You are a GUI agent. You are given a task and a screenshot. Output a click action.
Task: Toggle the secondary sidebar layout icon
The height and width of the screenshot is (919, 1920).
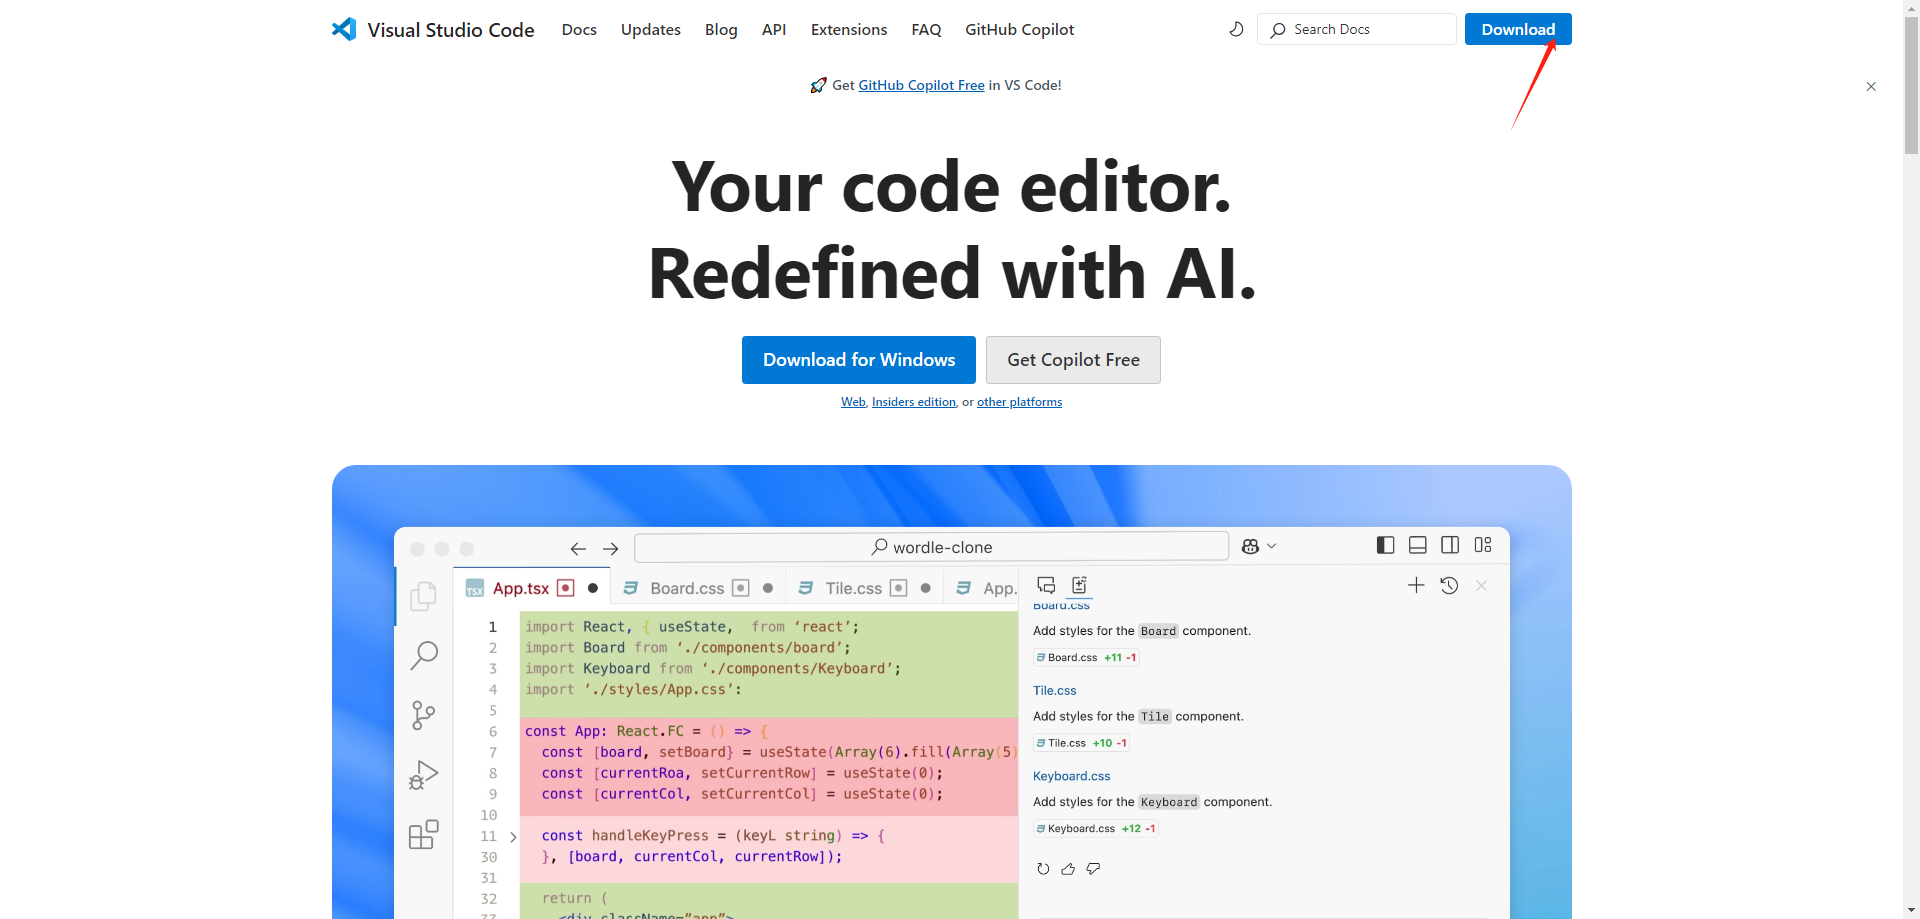(1450, 545)
